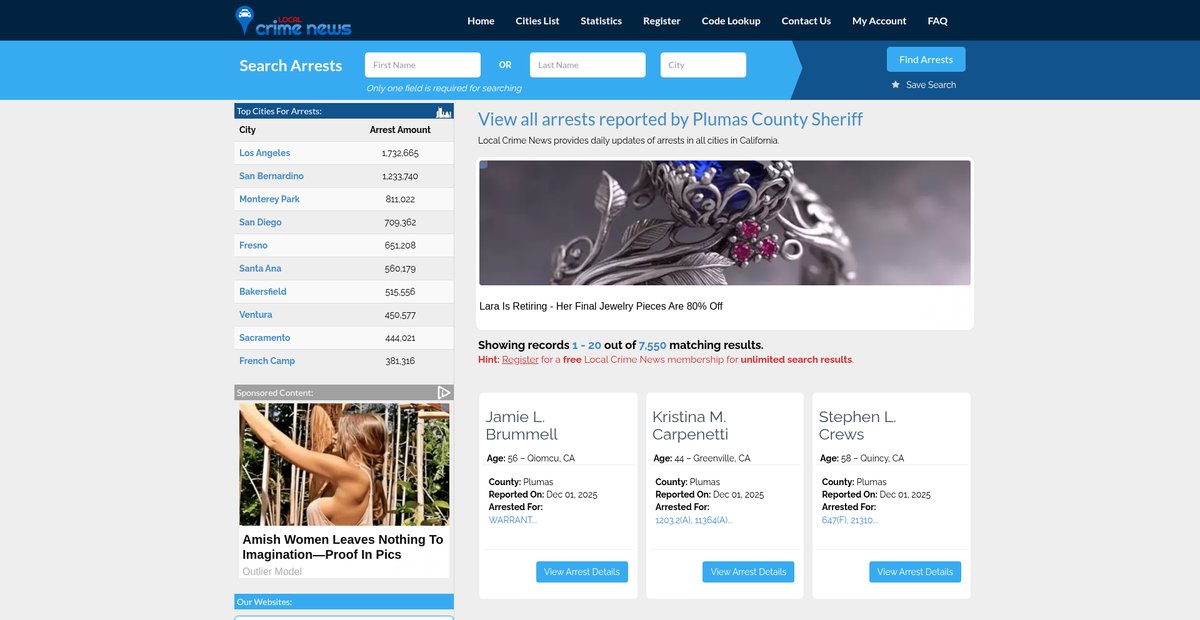View arrest details for Kristina M. Carpenetti
The height and width of the screenshot is (620, 1200).
748,572
